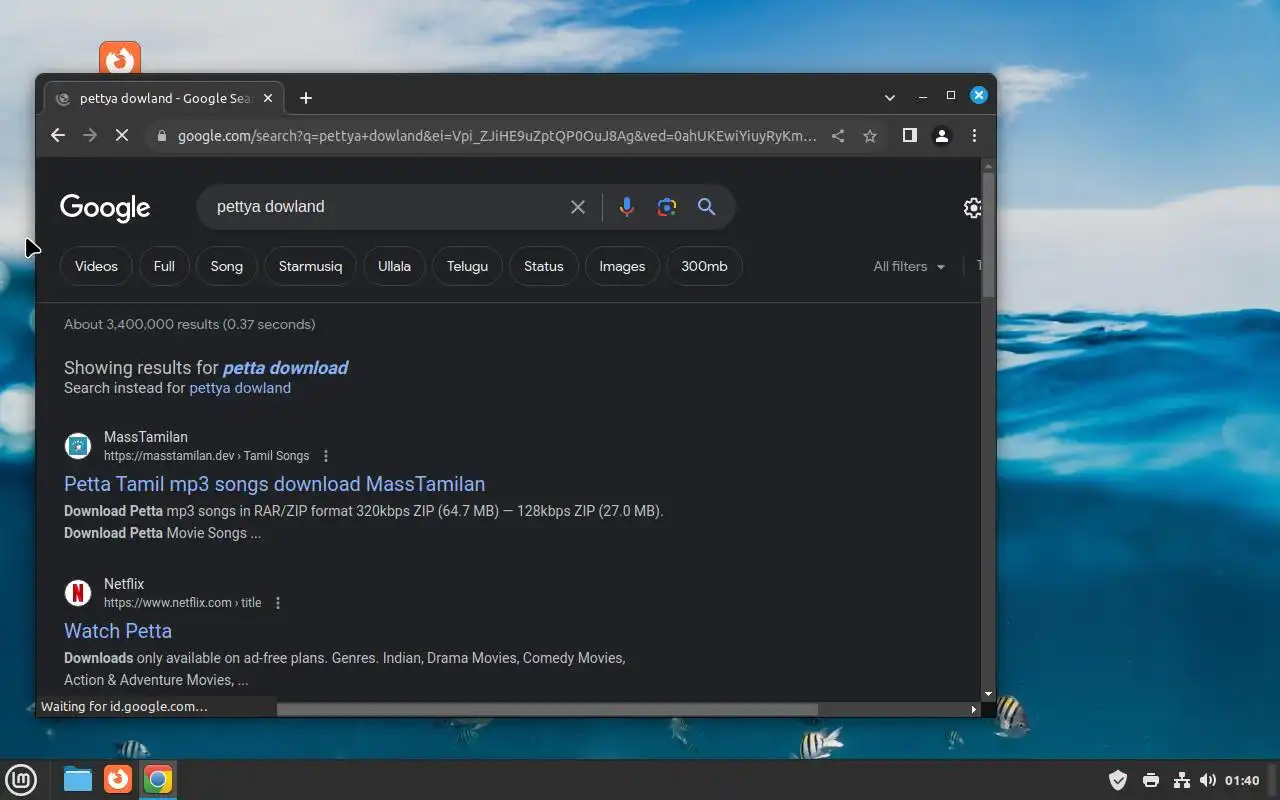Apply the Song filter chip
This screenshot has width=1280, height=800.
(226, 266)
